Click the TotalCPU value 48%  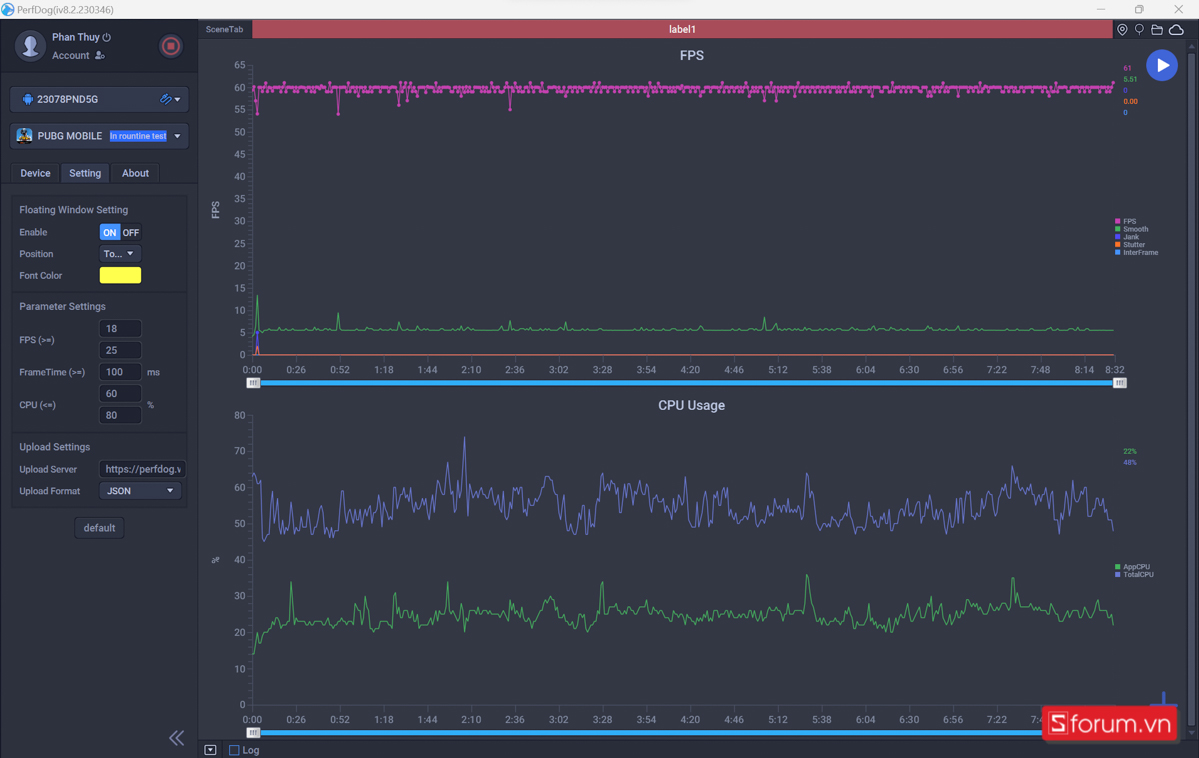click(x=1129, y=462)
